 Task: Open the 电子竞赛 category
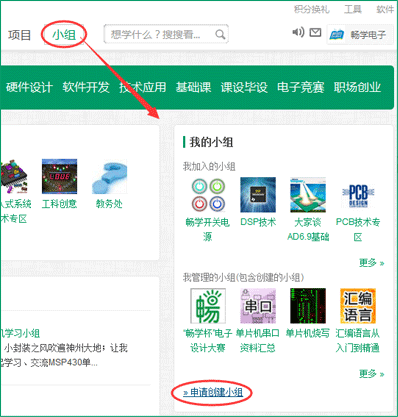point(301,87)
